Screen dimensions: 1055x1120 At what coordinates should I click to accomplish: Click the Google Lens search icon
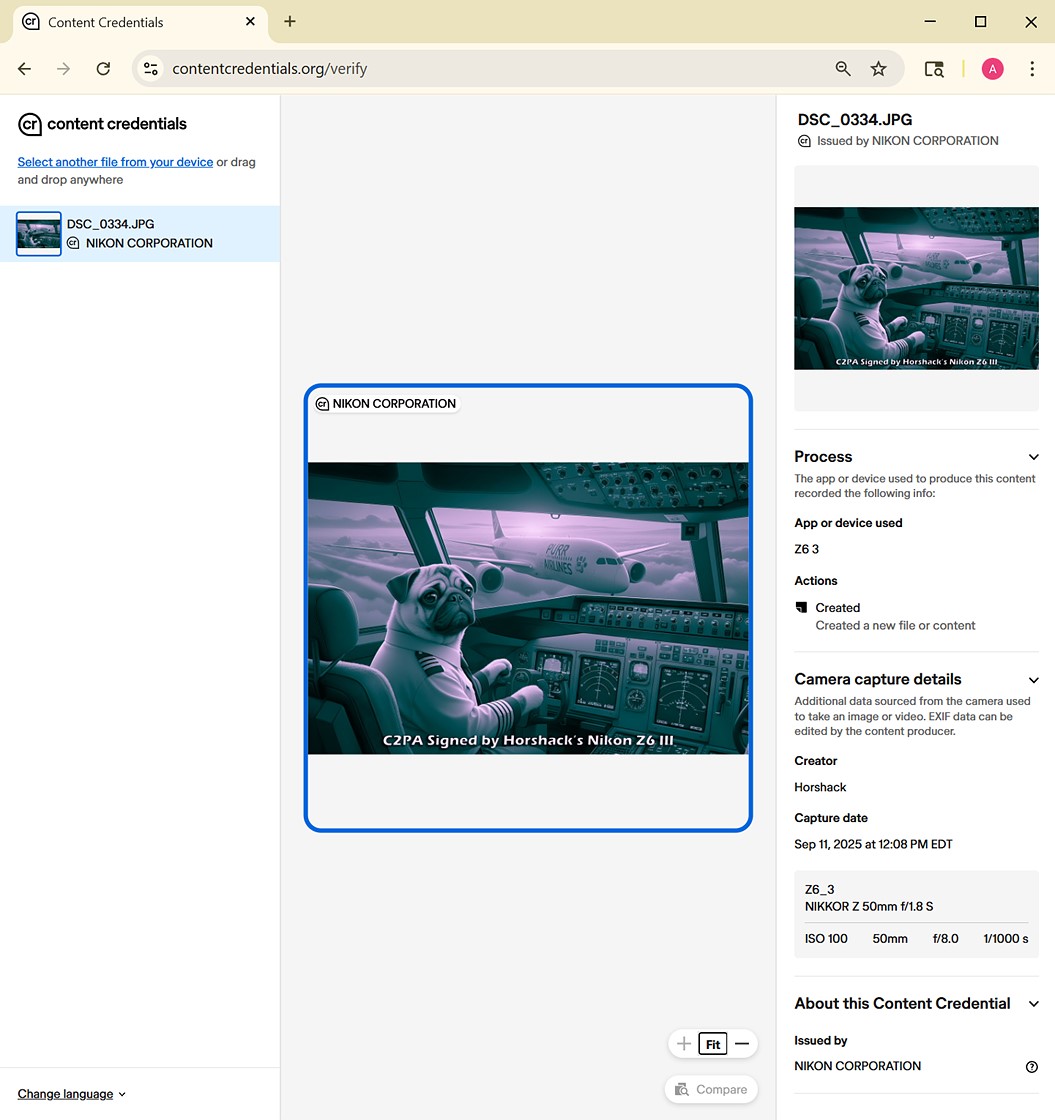(x=933, y=69)
